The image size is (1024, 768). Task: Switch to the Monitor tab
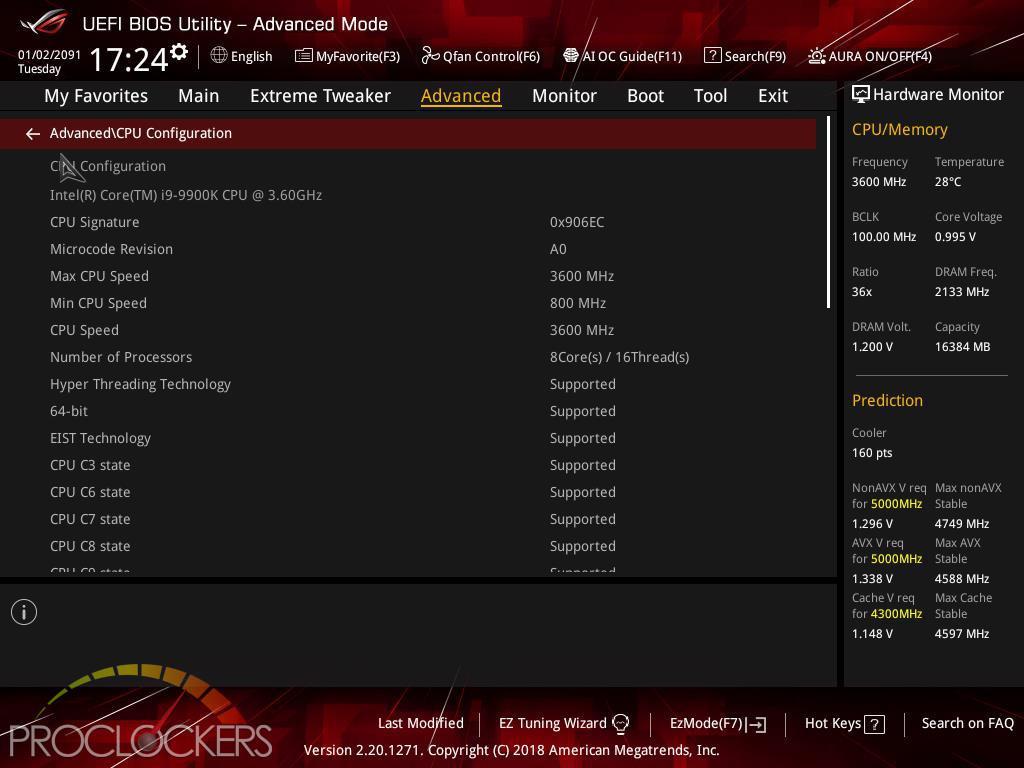pos(564,96)
